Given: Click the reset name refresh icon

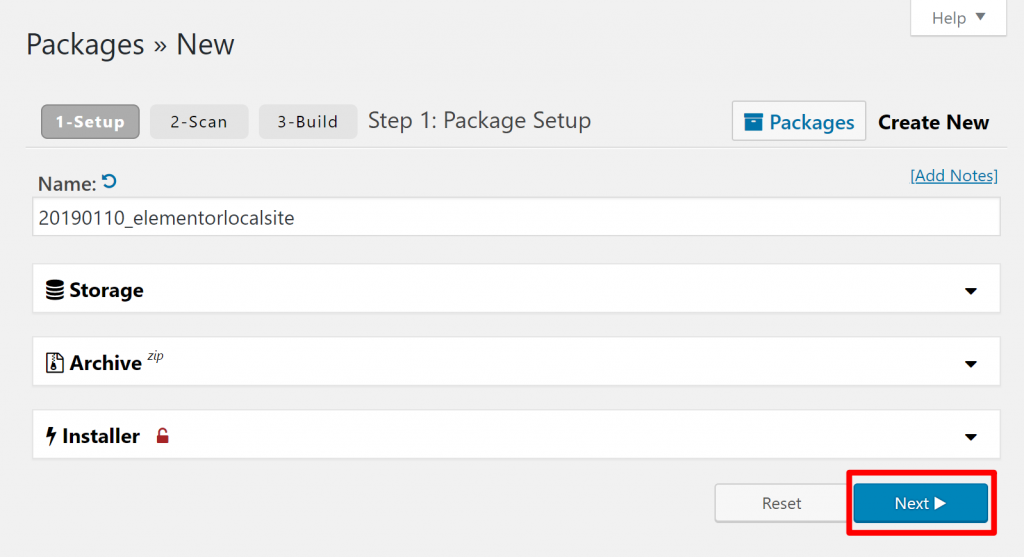Looking at the screenshot, I should [109, 181].
